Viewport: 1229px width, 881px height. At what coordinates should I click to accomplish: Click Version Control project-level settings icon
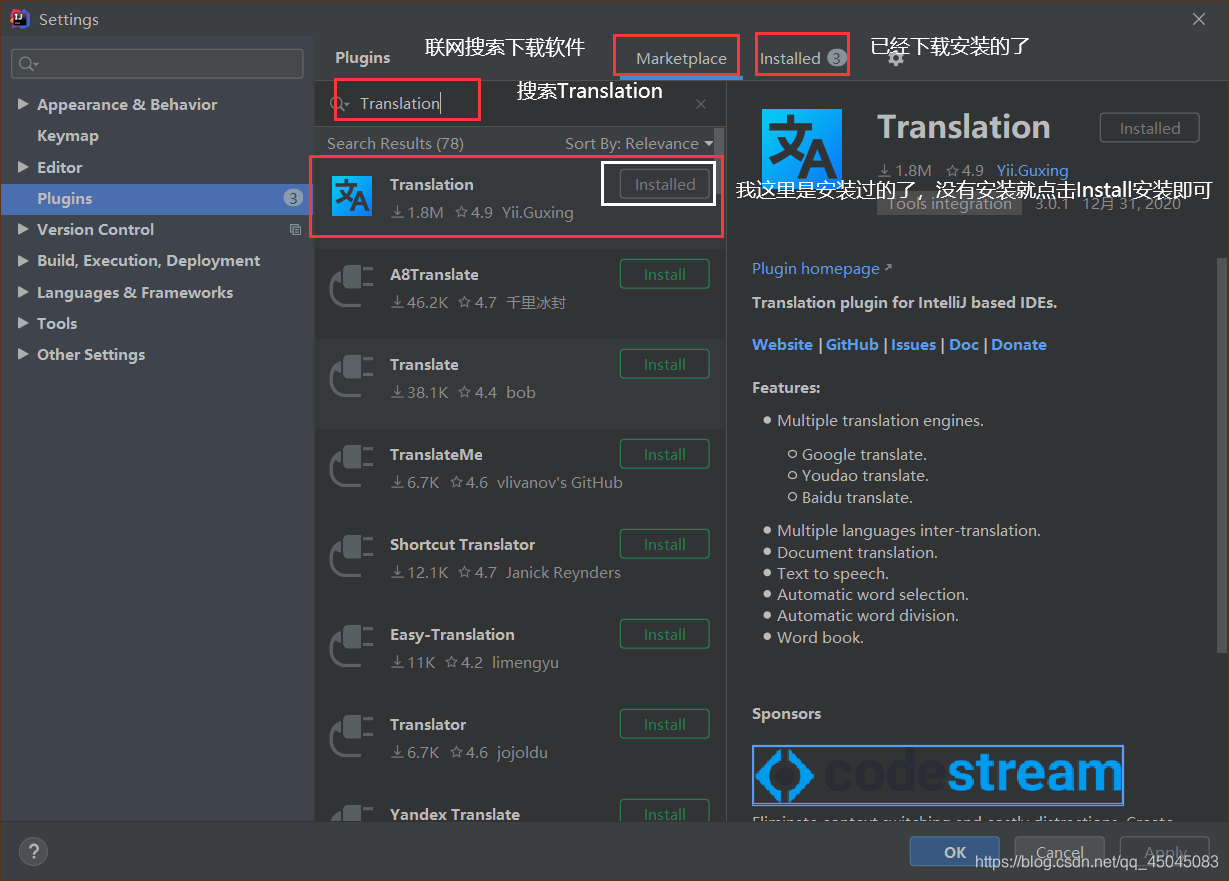[295, 230]
